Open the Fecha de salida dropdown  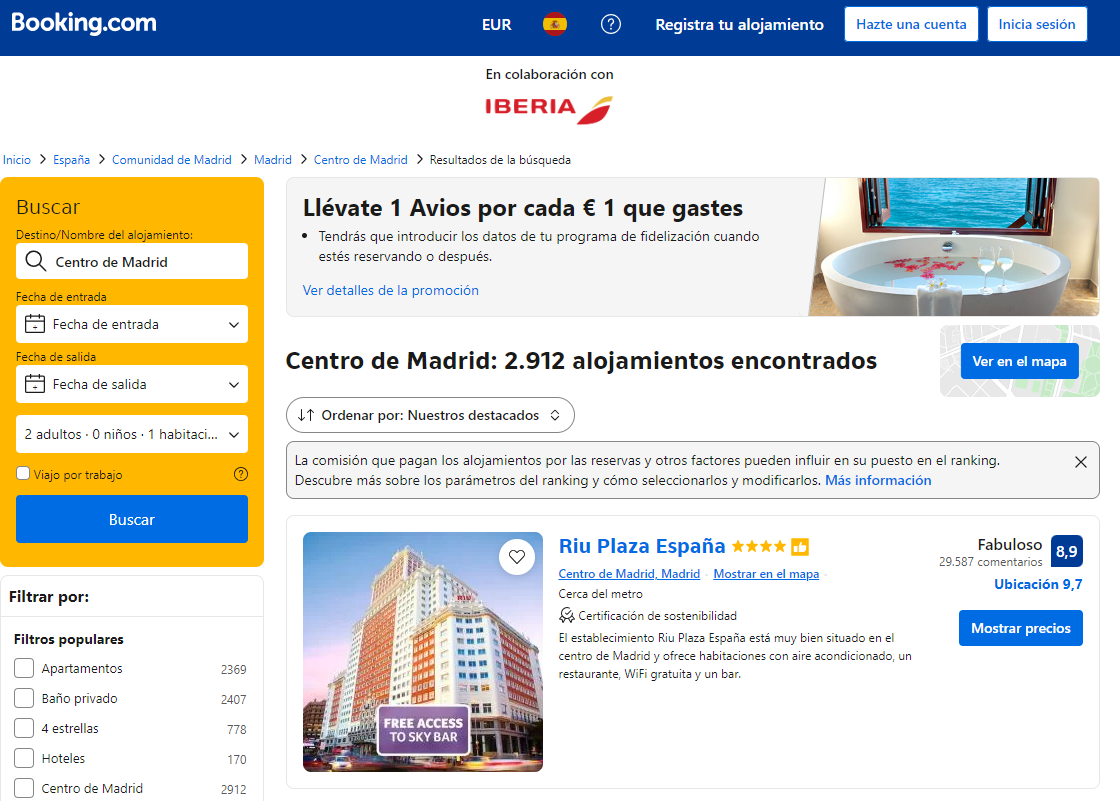(x=132, y=384)
